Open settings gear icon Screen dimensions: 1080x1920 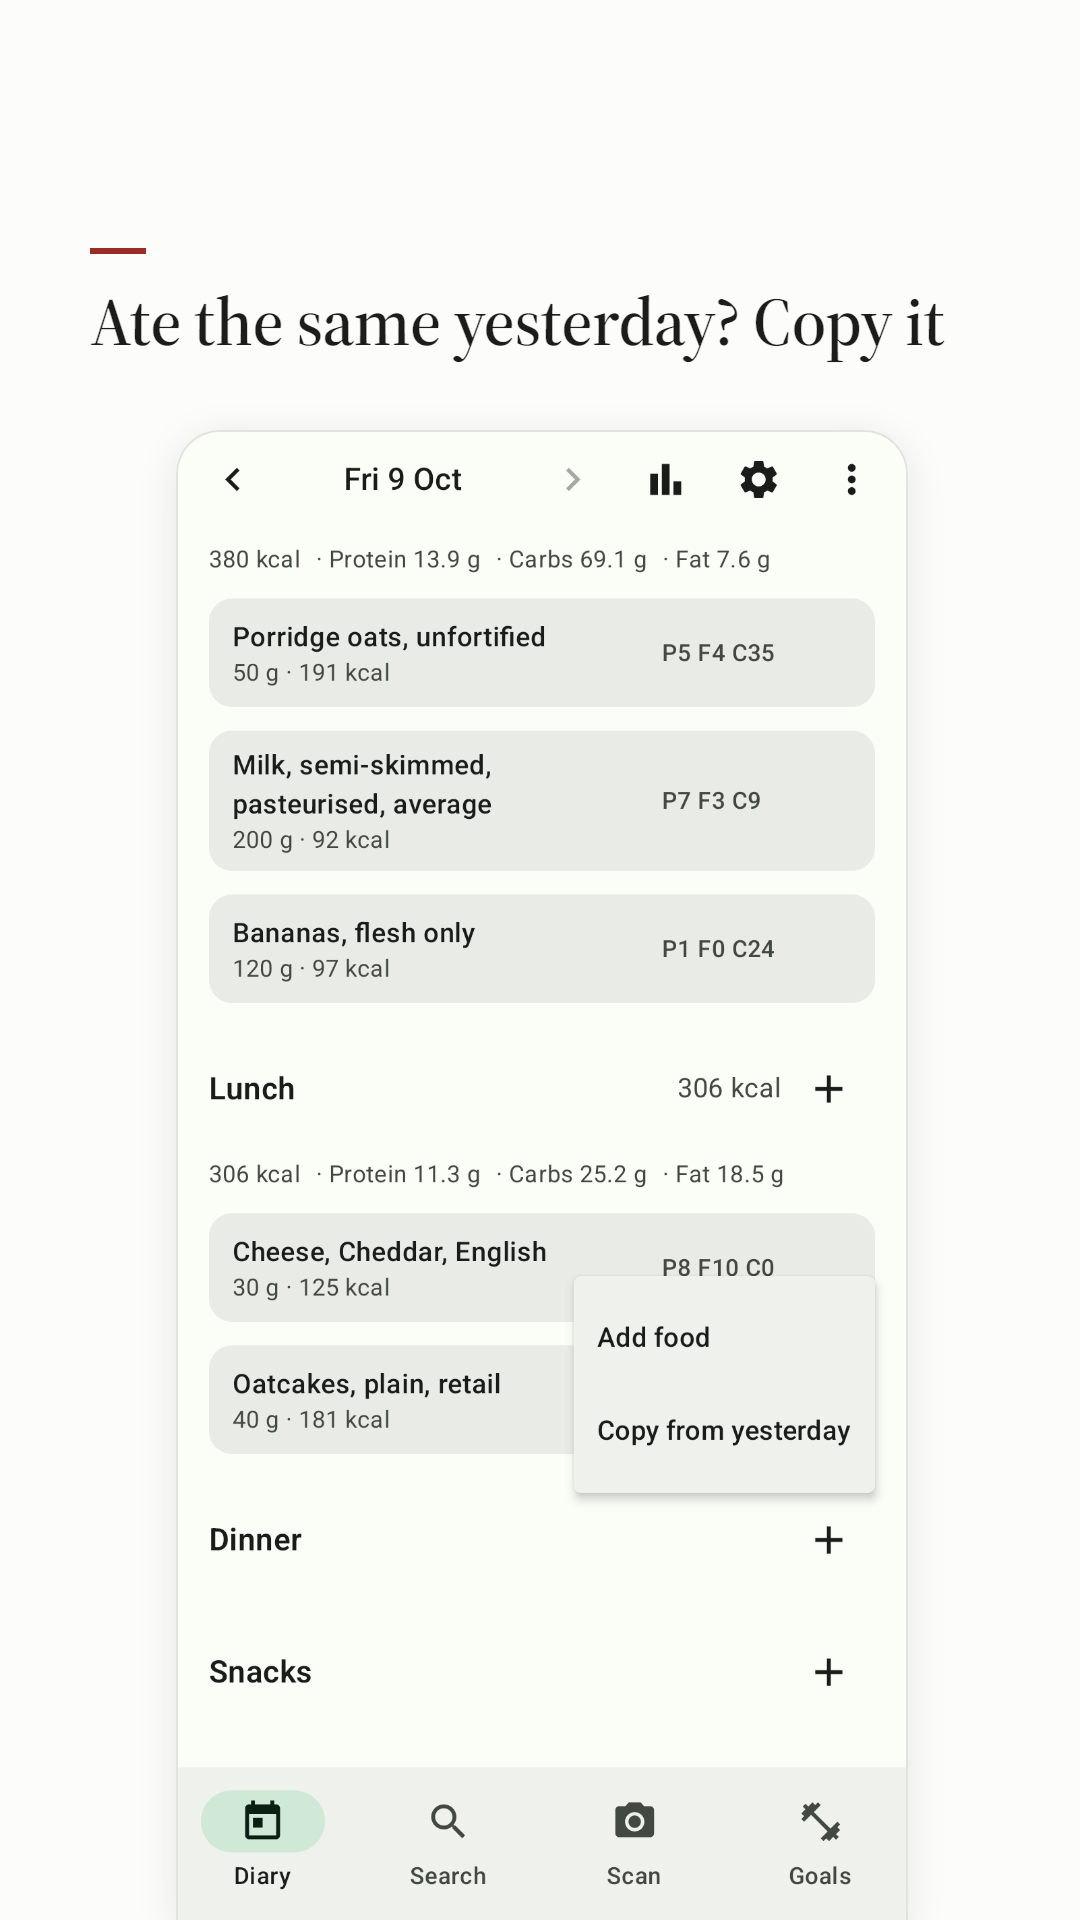coord(759,480)
